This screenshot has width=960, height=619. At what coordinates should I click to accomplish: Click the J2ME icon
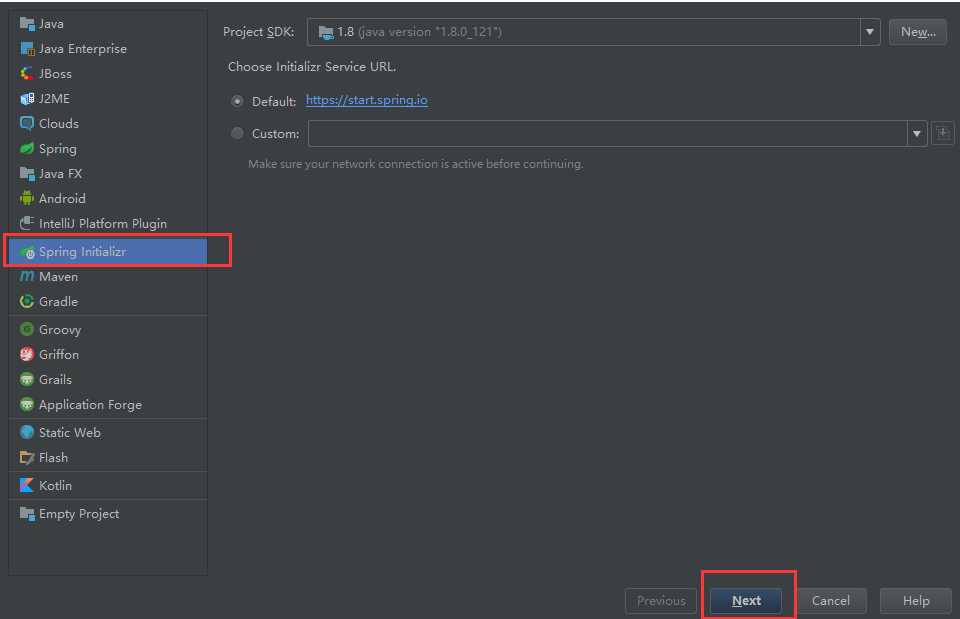pos(27,99)
